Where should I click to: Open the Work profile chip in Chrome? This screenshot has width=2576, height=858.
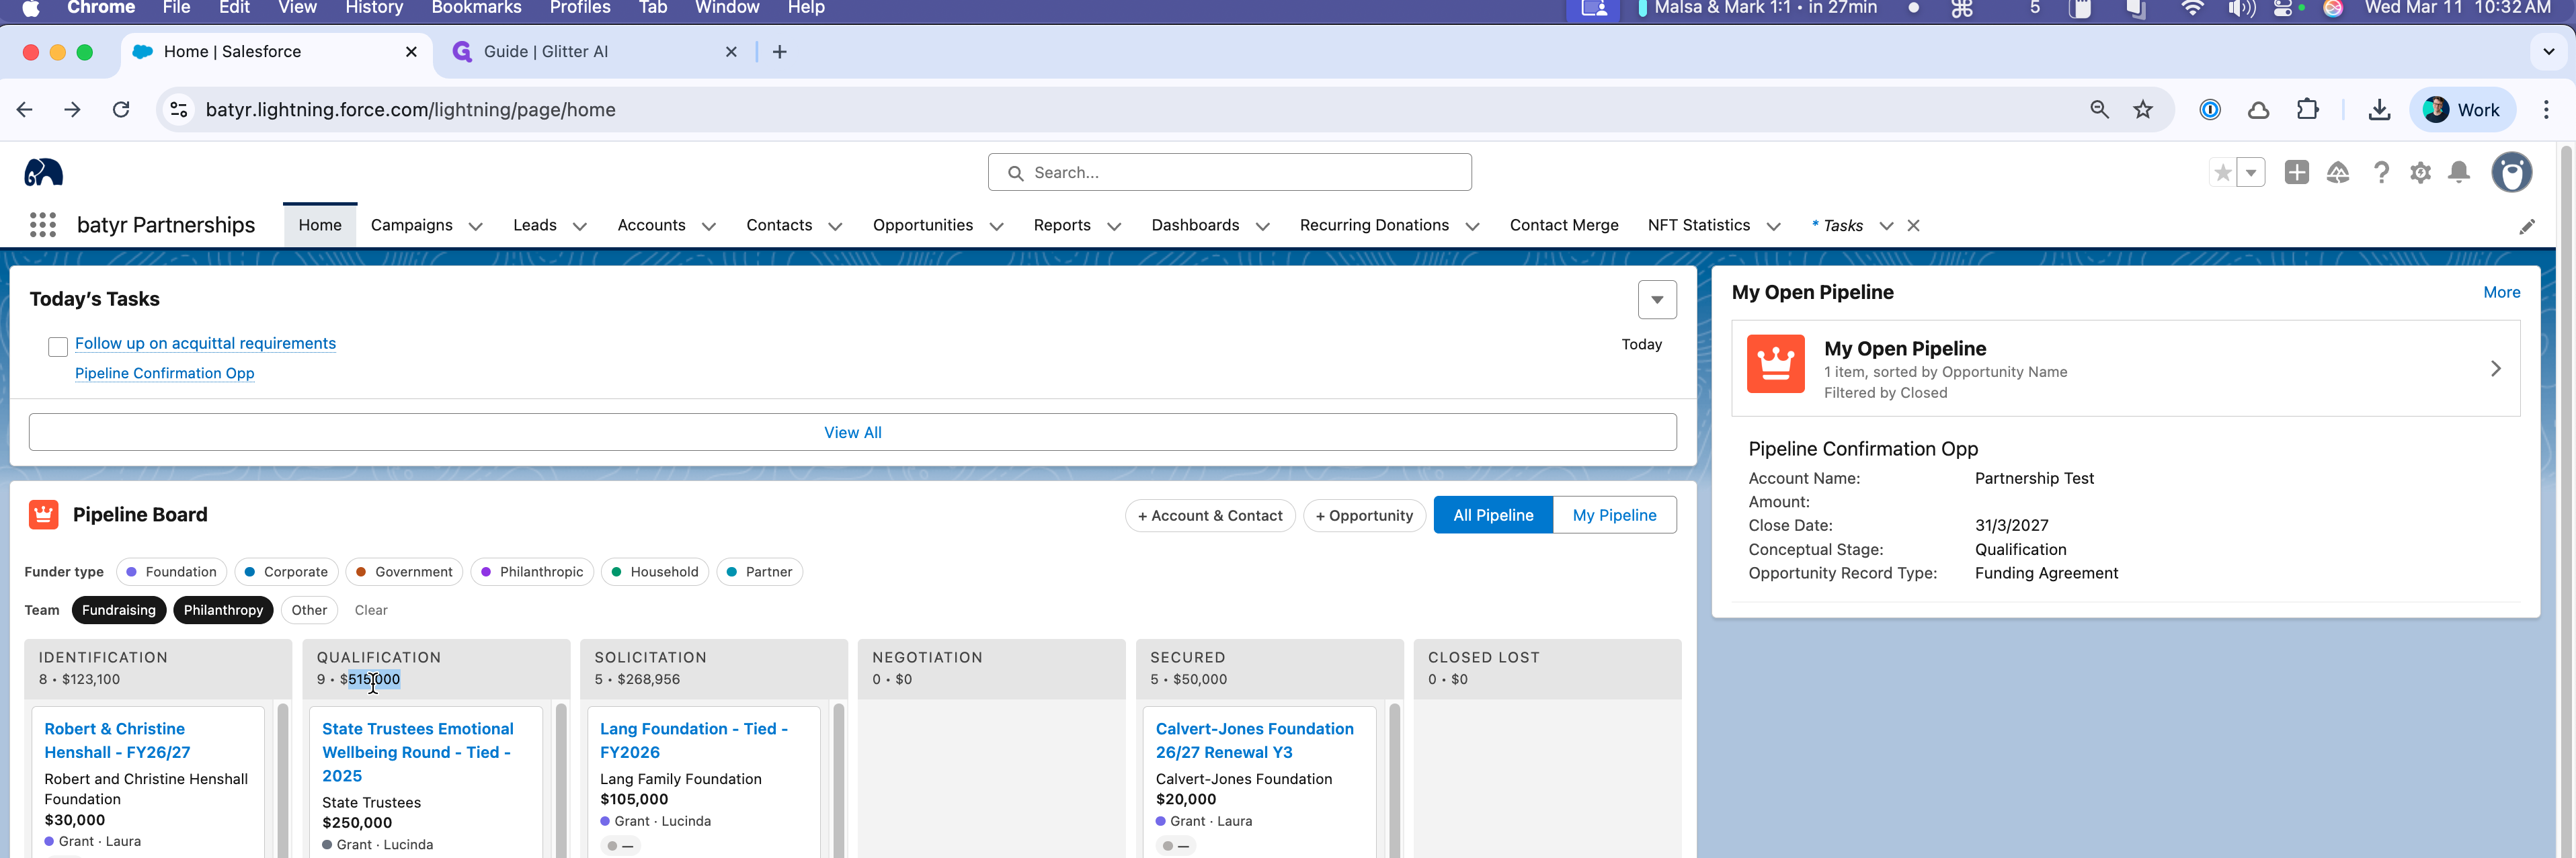(2463, 110)
